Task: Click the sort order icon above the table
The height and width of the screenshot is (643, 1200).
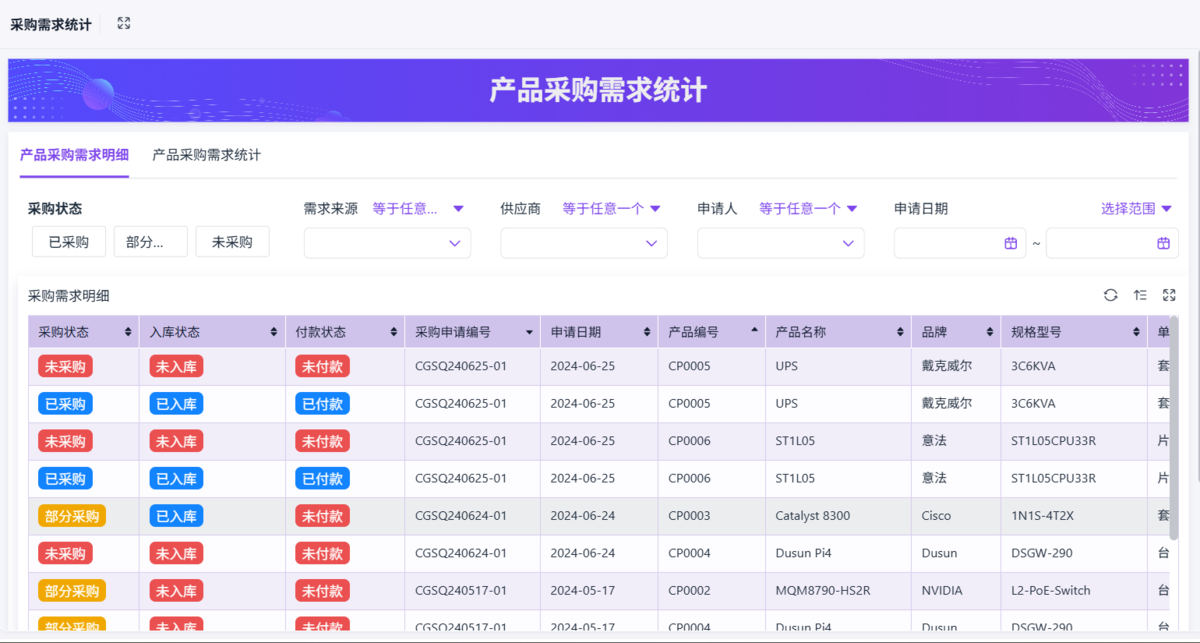Action: [x=1140, y=295]
